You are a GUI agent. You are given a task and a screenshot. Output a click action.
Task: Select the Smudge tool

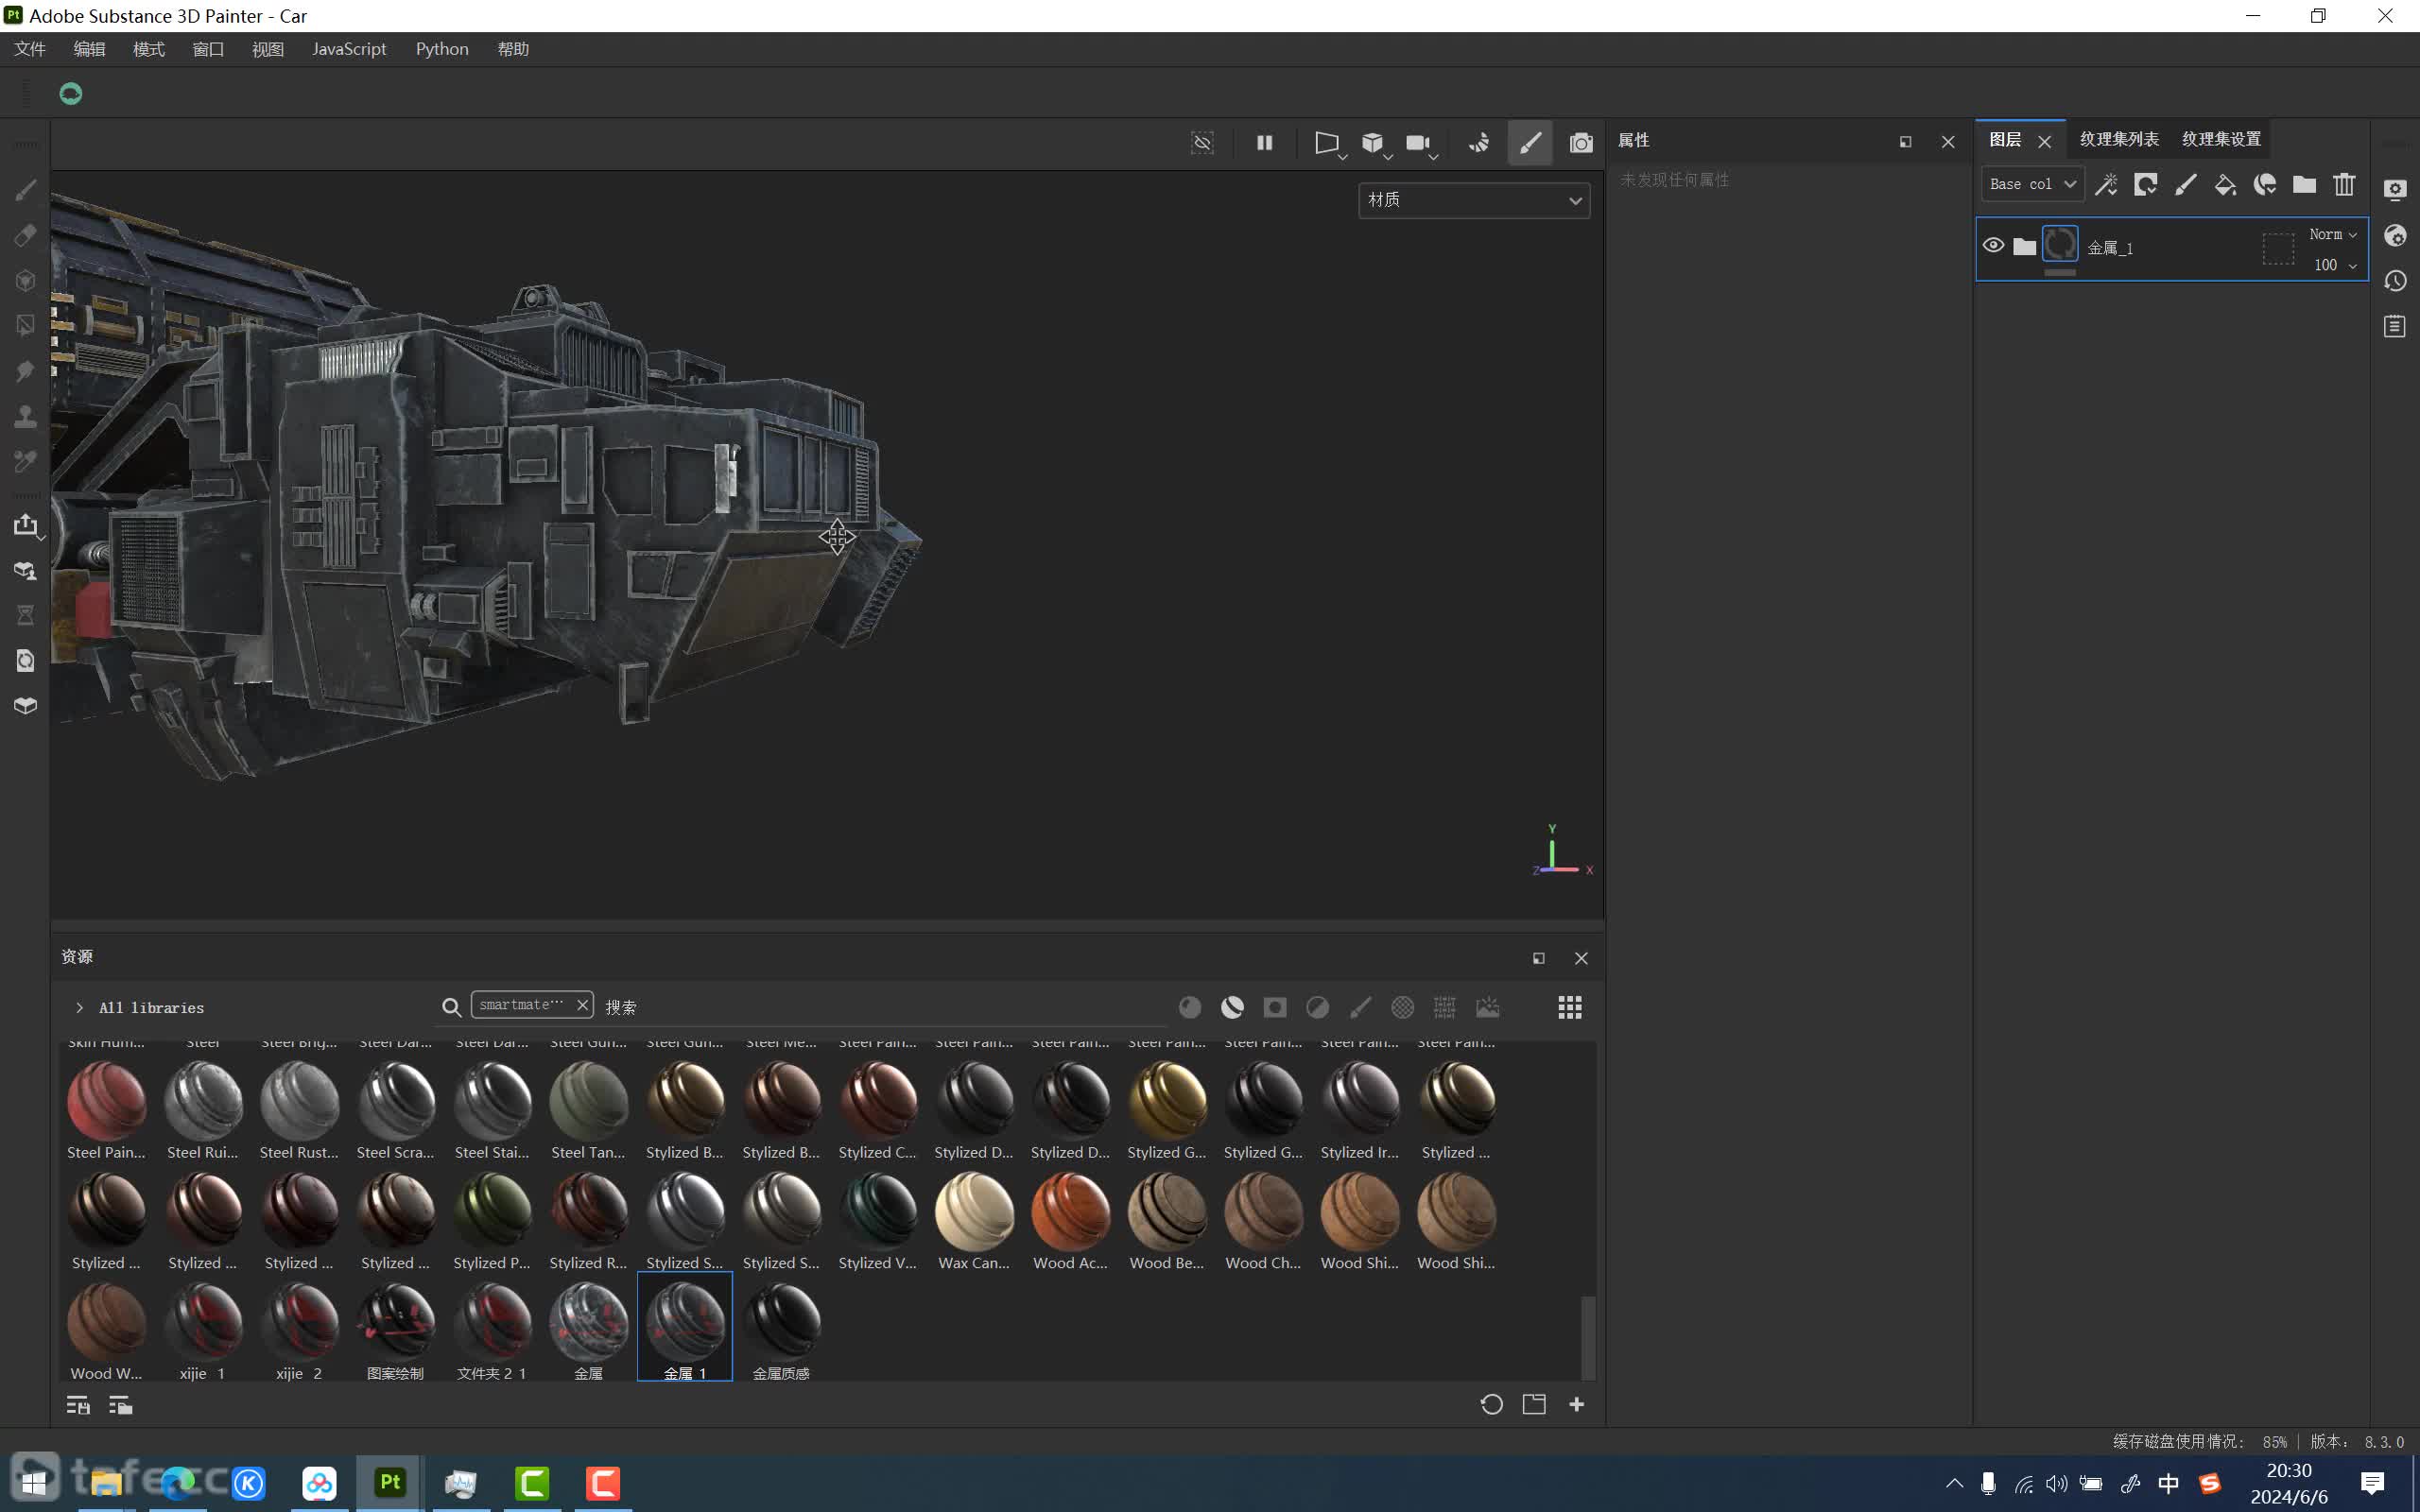pos(26,371)
